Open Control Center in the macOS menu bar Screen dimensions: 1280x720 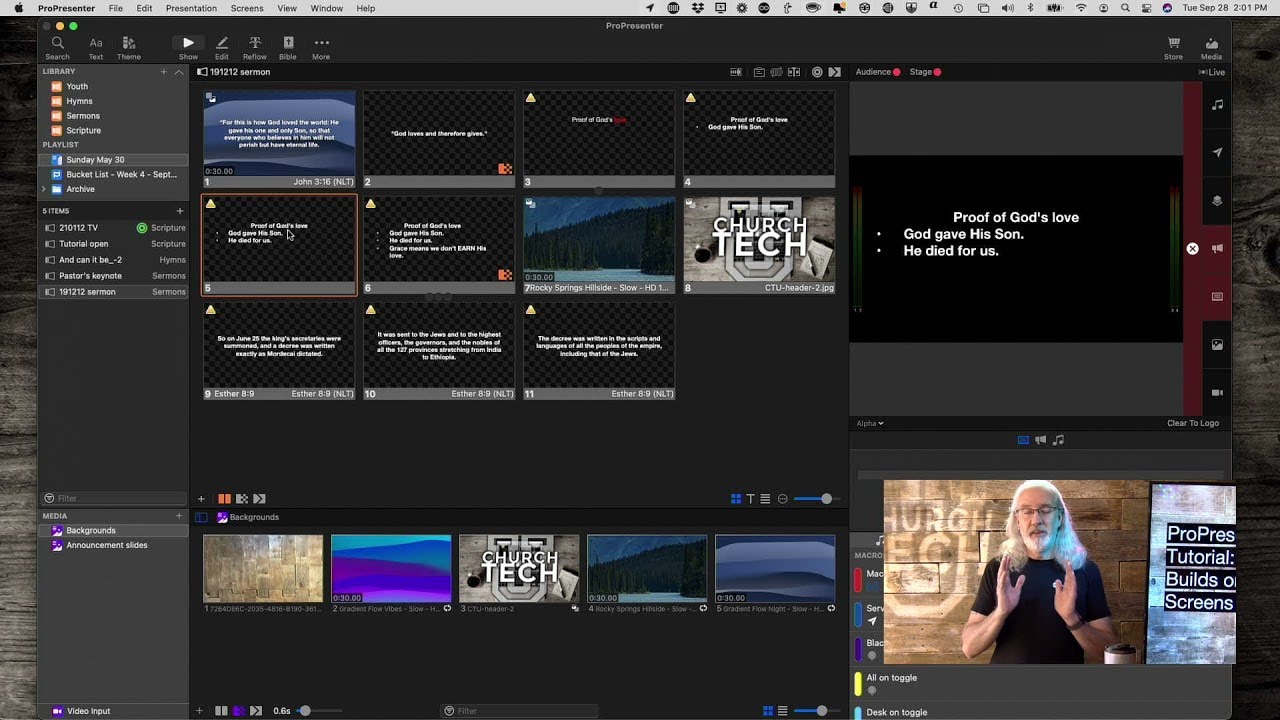(x=1146, y=8)
